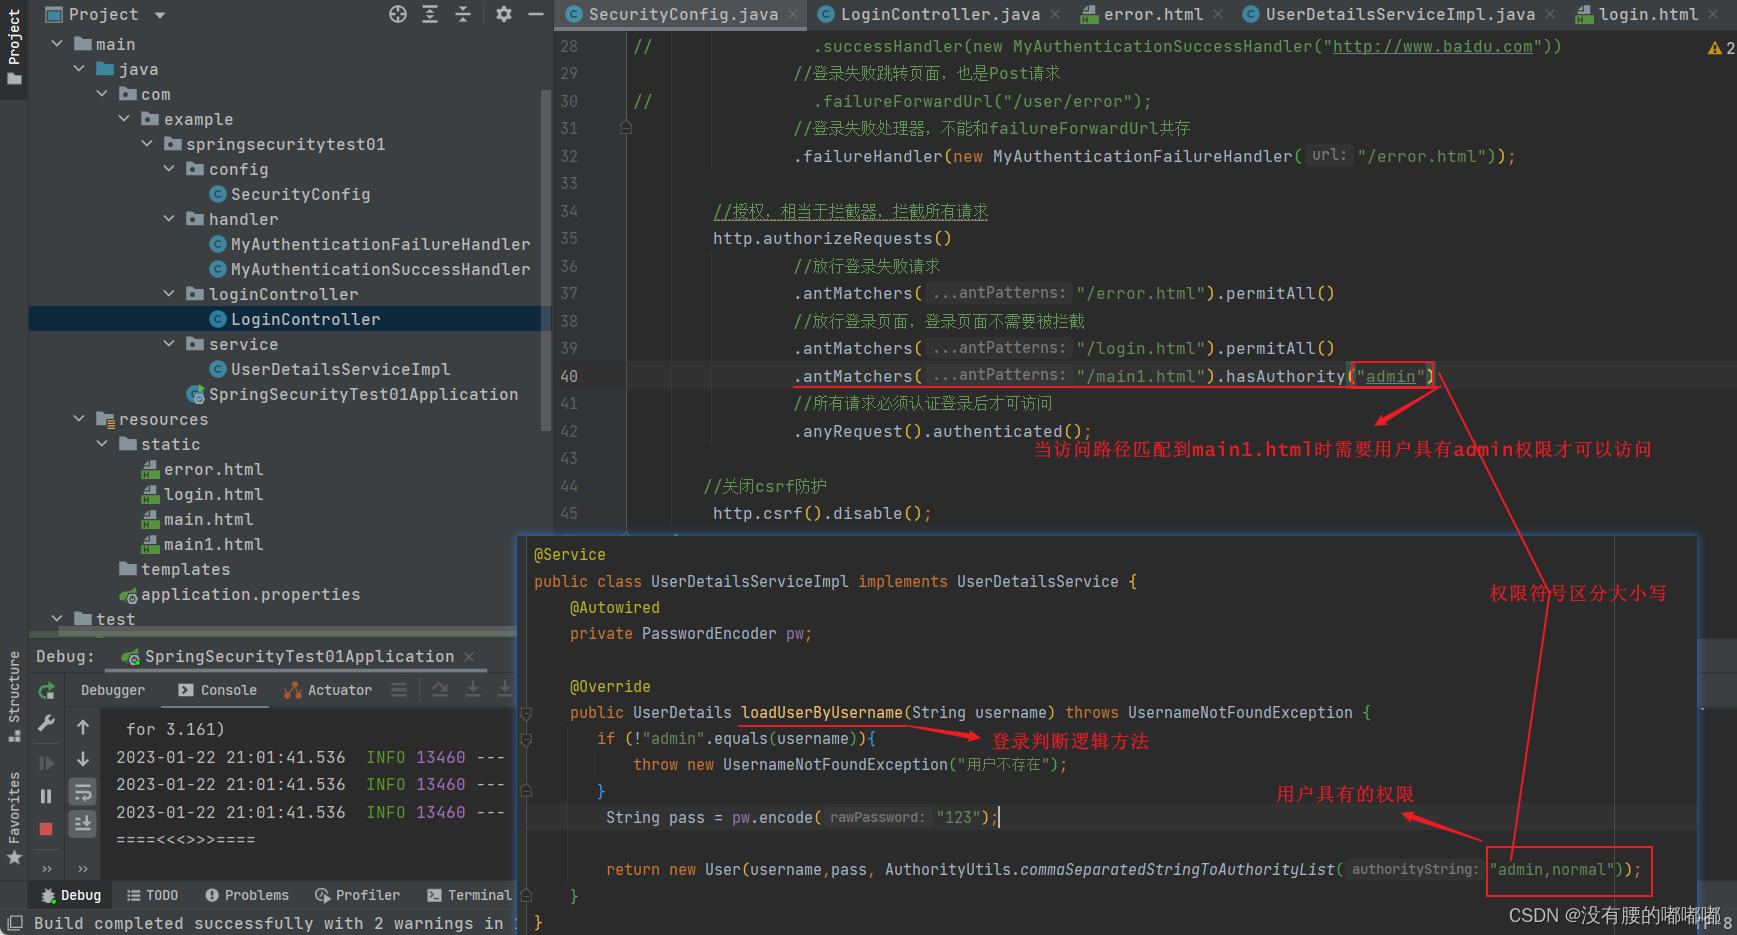Collapse the handler folder in tree
Viewport: 1737px width, 935px height.
tap(169, 219)
